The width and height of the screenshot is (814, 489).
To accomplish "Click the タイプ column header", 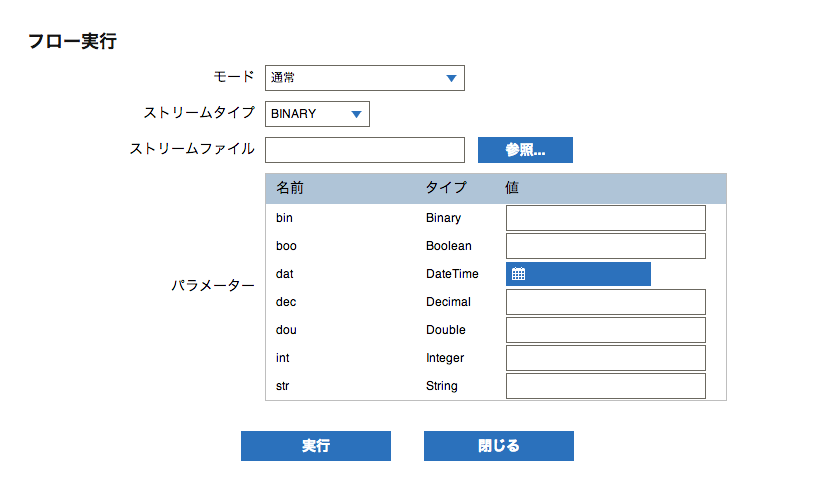I will (x=446, y=188).
